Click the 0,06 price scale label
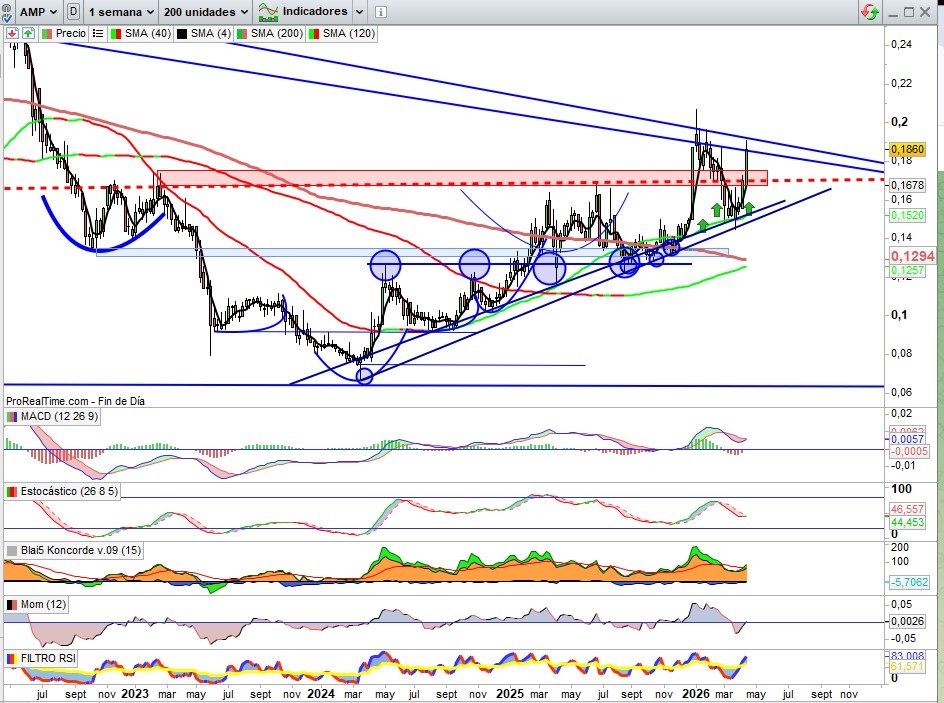The width and height of the screenshot is (944, 703). (x=901, y=392)
